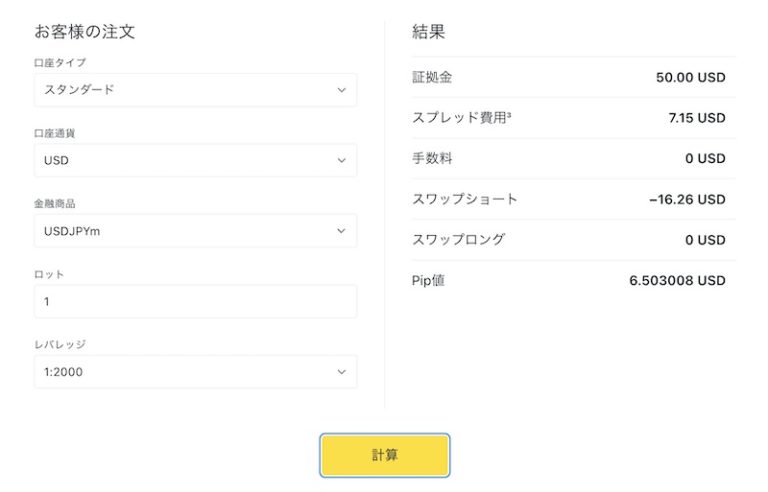Screen dimensions: 768x492
Task: Select the Pip値 value 6.503008 USD
Action: pyautogui.click(x=677, y=281)
